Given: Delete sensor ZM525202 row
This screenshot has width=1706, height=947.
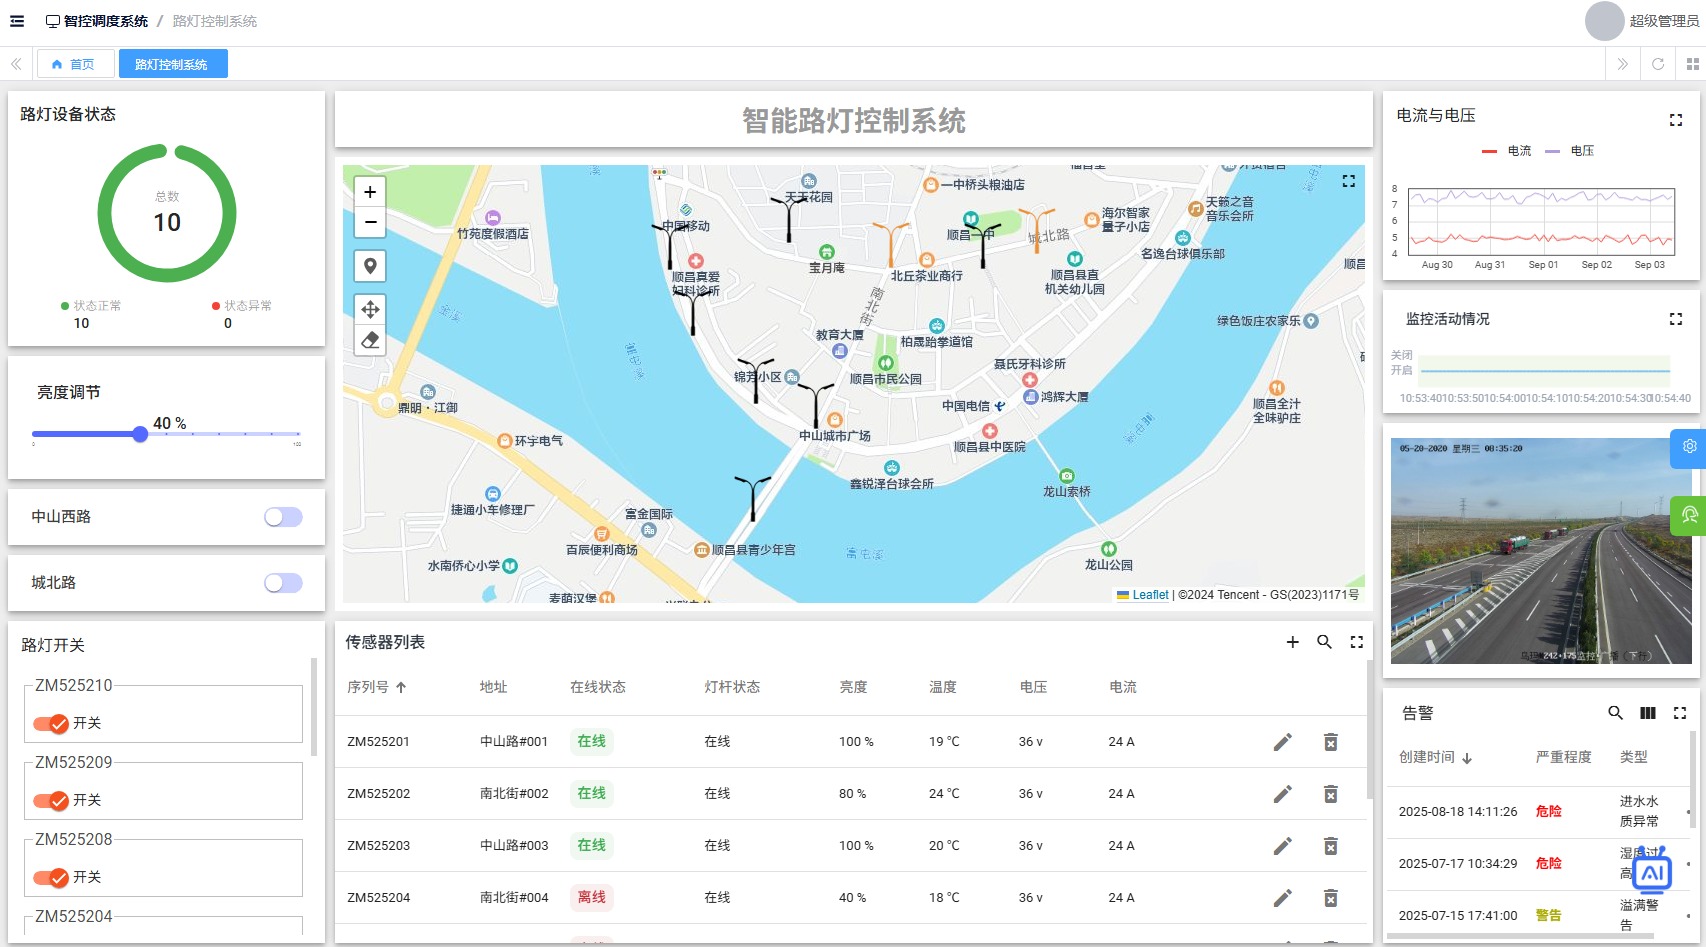Looking at the screenshot, I should (1331, 794).
